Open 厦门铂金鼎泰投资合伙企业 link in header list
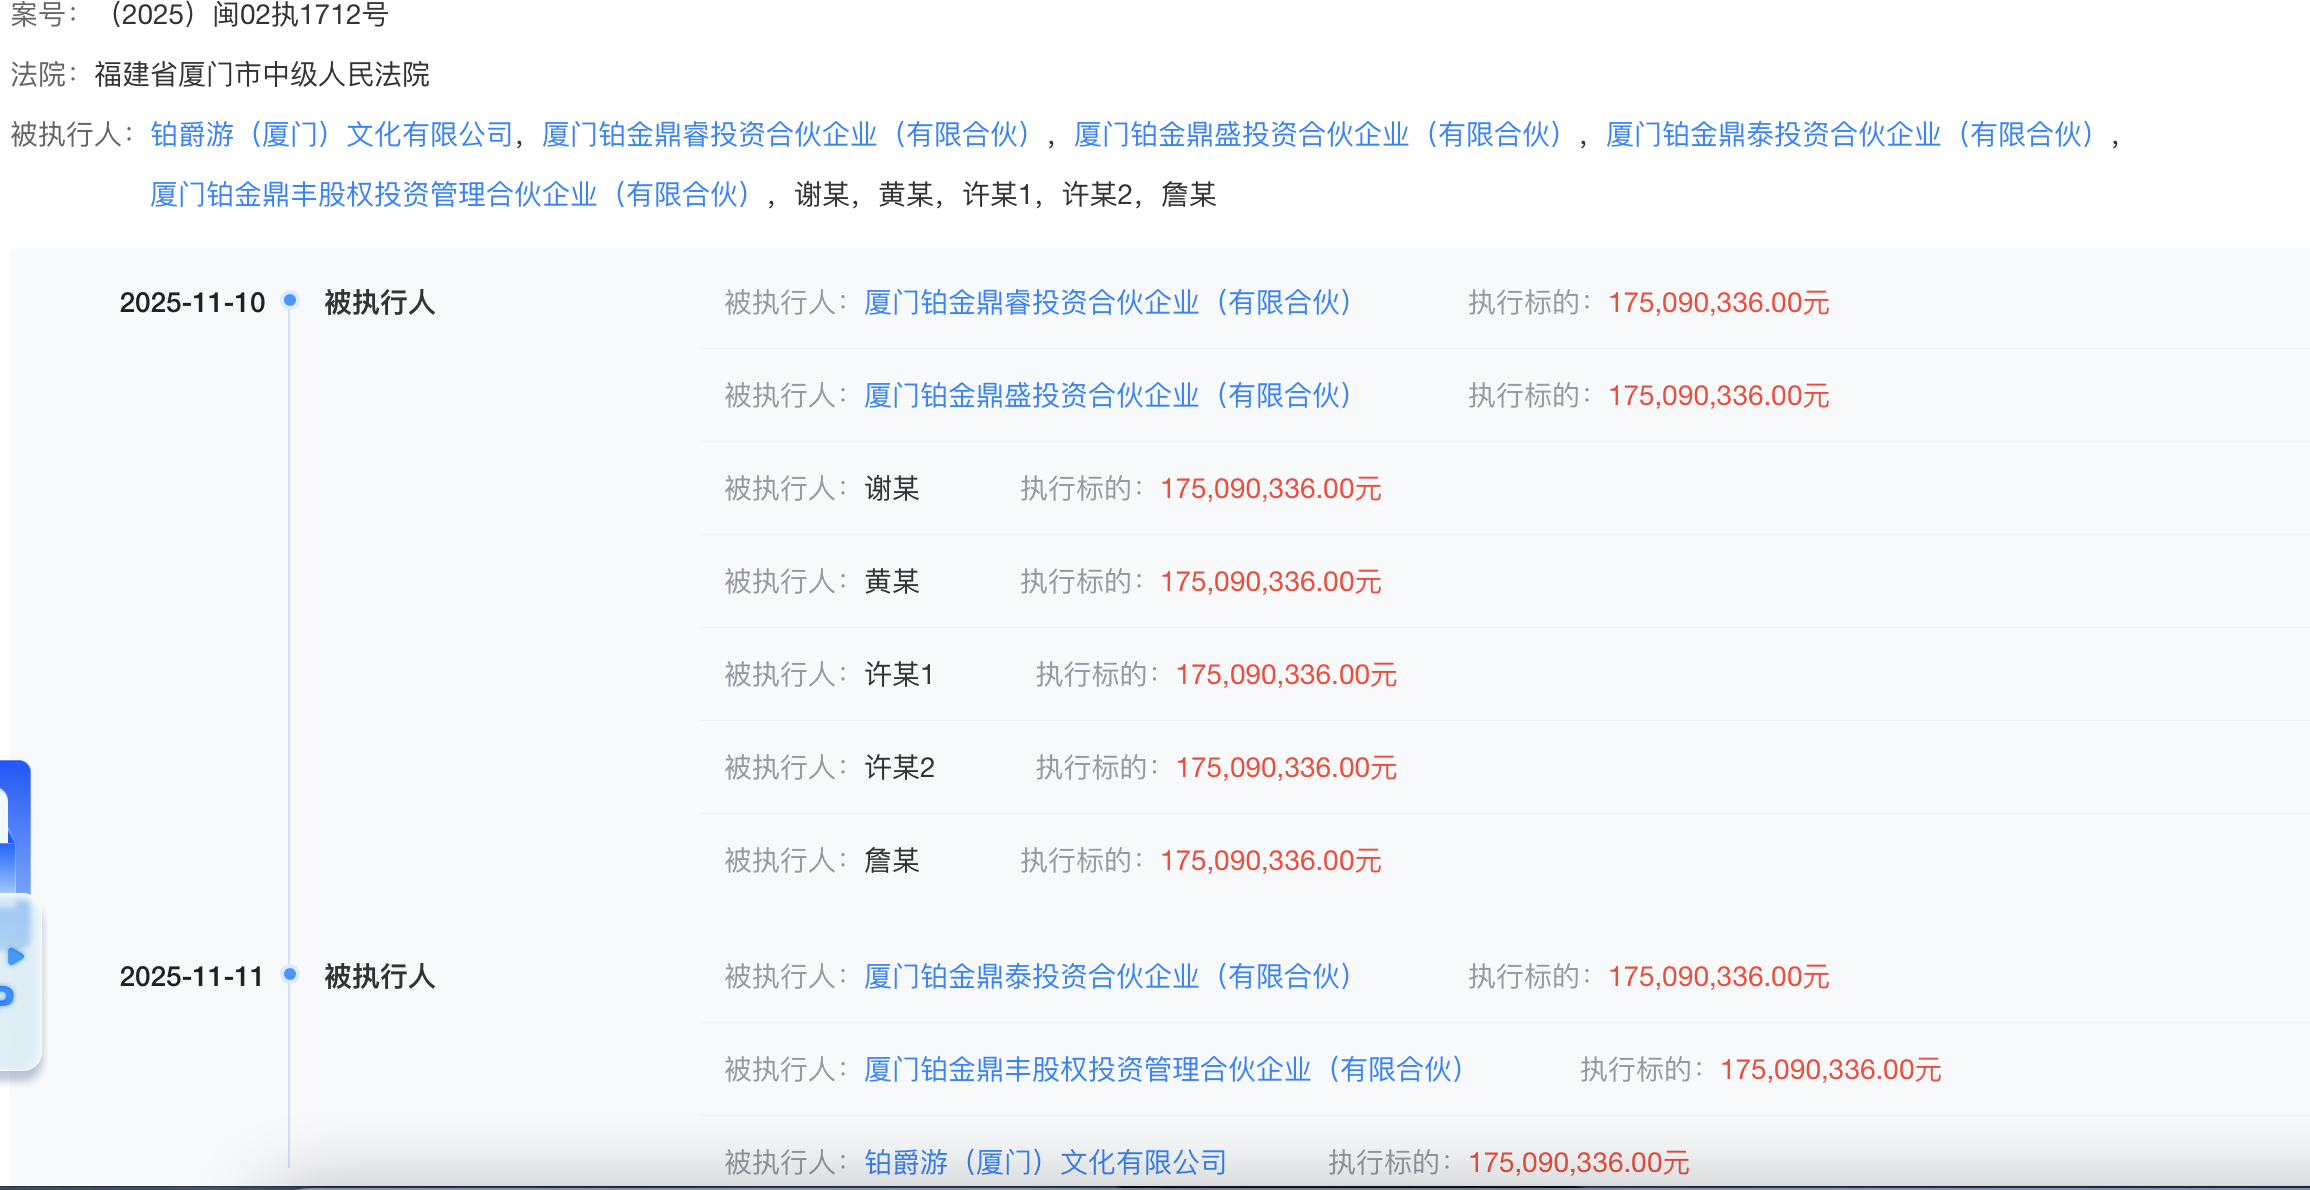Viewport: 2310px width, 1190px height. click(x=1854, y=135)
